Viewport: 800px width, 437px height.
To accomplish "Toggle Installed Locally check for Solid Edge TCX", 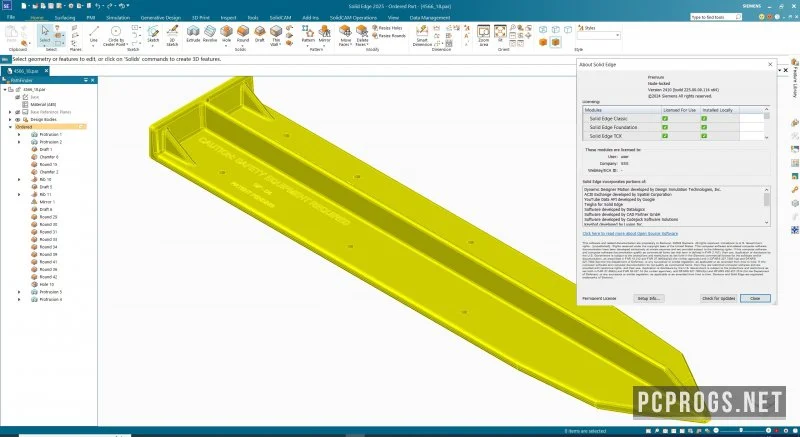I will tap(704, 136).
